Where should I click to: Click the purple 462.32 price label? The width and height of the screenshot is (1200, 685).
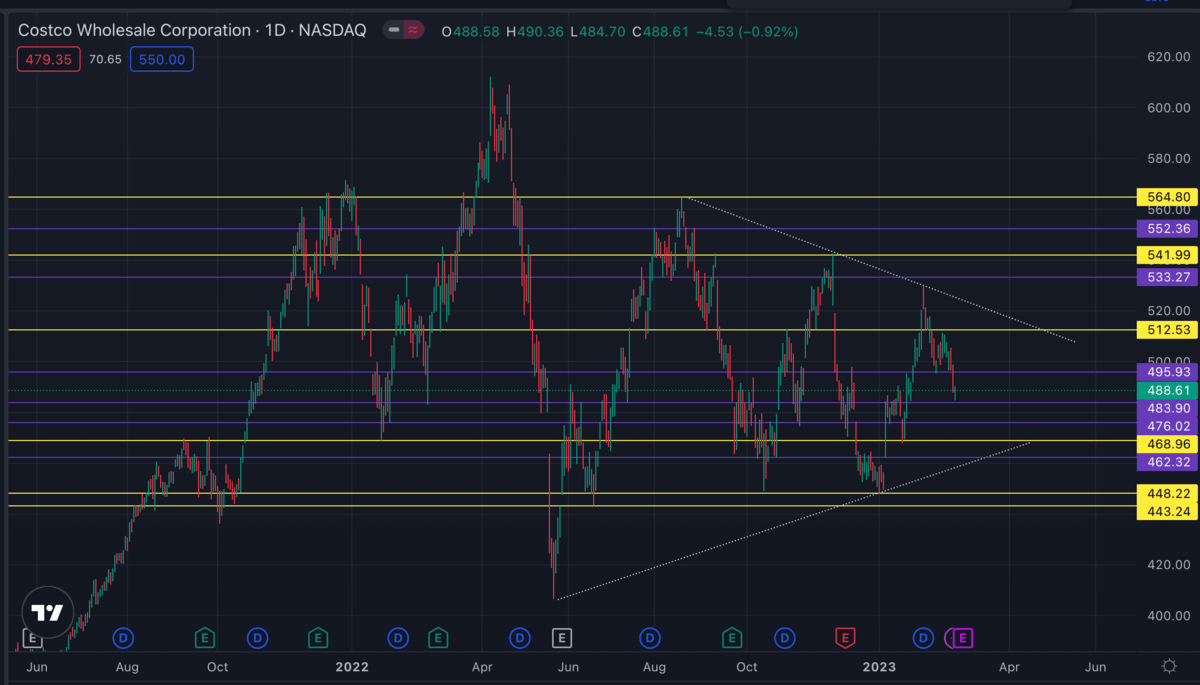[1167, 462]
